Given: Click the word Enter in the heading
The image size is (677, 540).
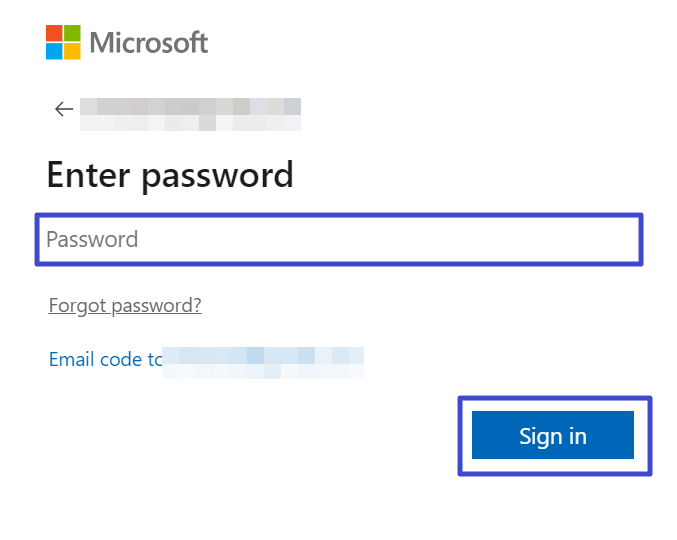Looking at the screenshot, I should tap(88, 175).
